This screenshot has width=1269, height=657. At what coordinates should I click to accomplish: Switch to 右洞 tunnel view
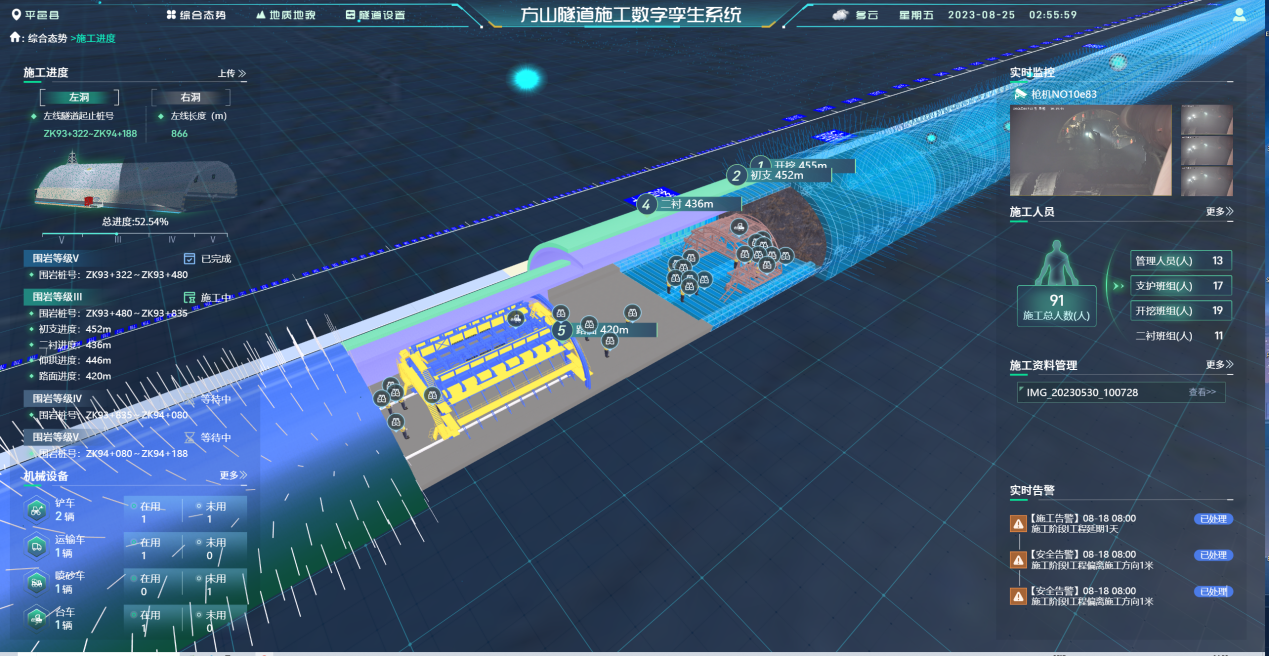pos(190,98)
